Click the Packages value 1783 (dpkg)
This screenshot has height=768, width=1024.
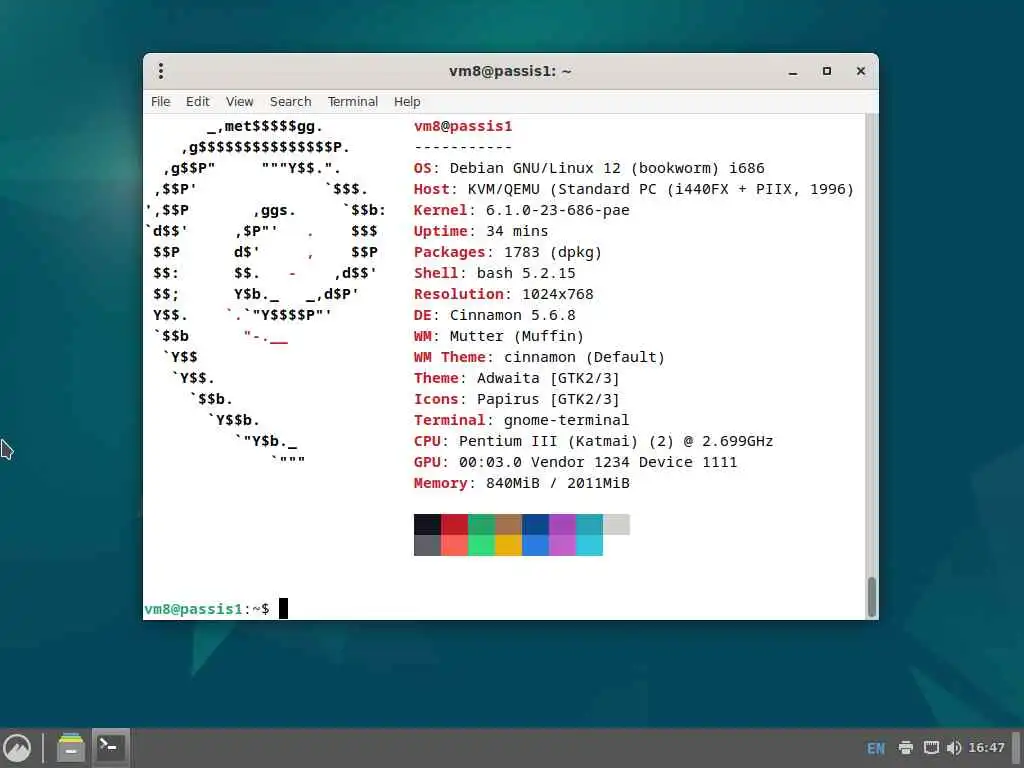[x=552, y=252]
